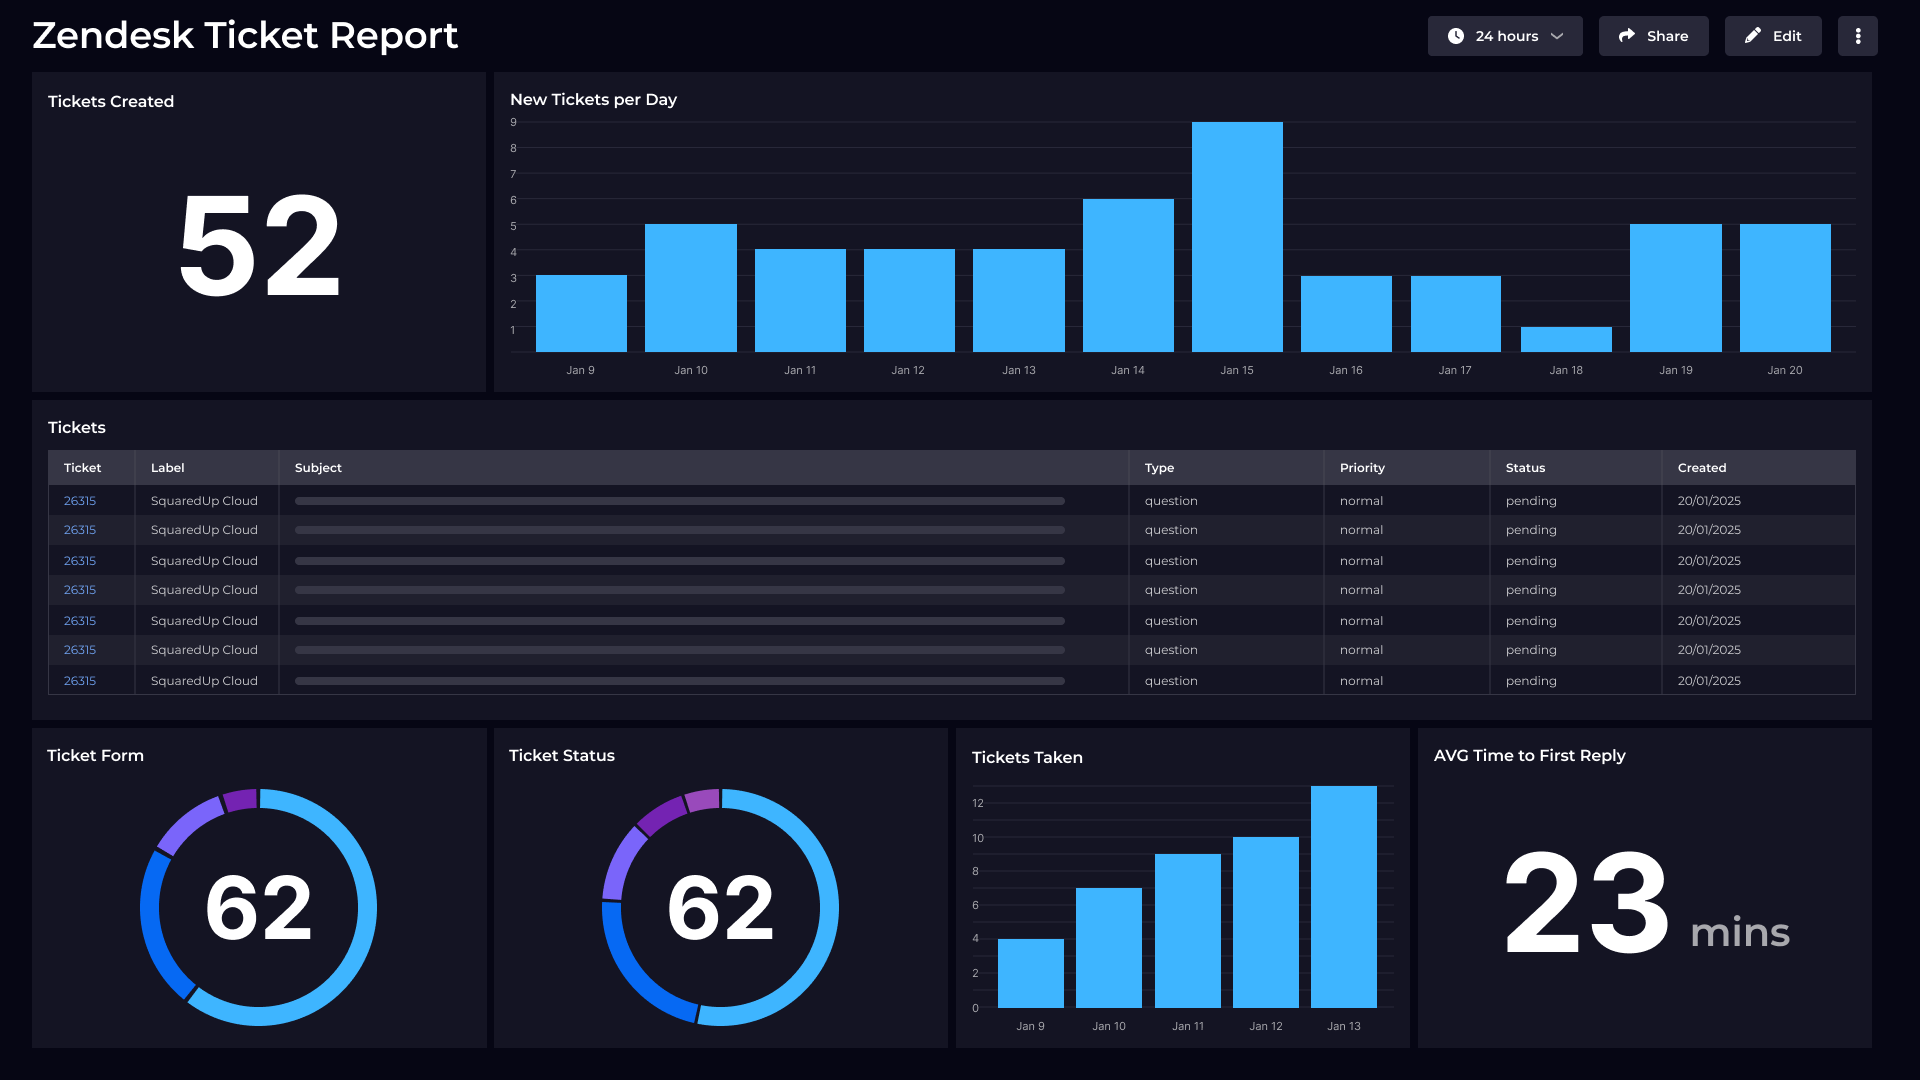This screenshot has width=1920, height=1080.
Task: Click the Edit button label
Action: (1786, 36)
